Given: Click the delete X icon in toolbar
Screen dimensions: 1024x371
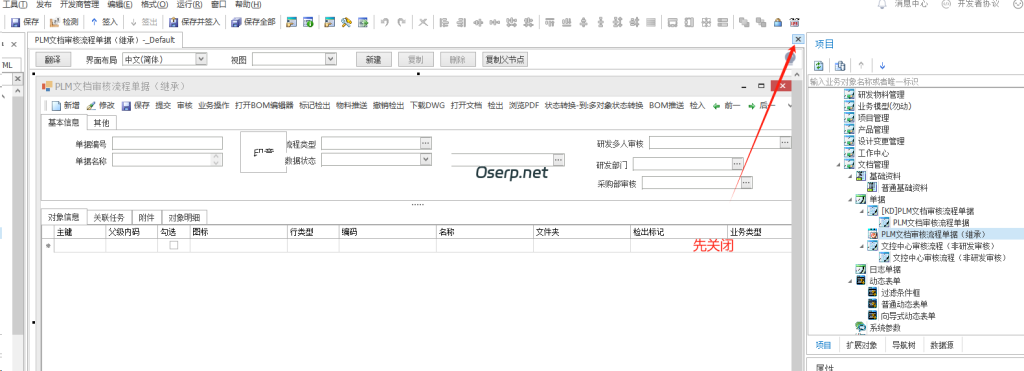Looking at the screenshot, I should (423, 22).
